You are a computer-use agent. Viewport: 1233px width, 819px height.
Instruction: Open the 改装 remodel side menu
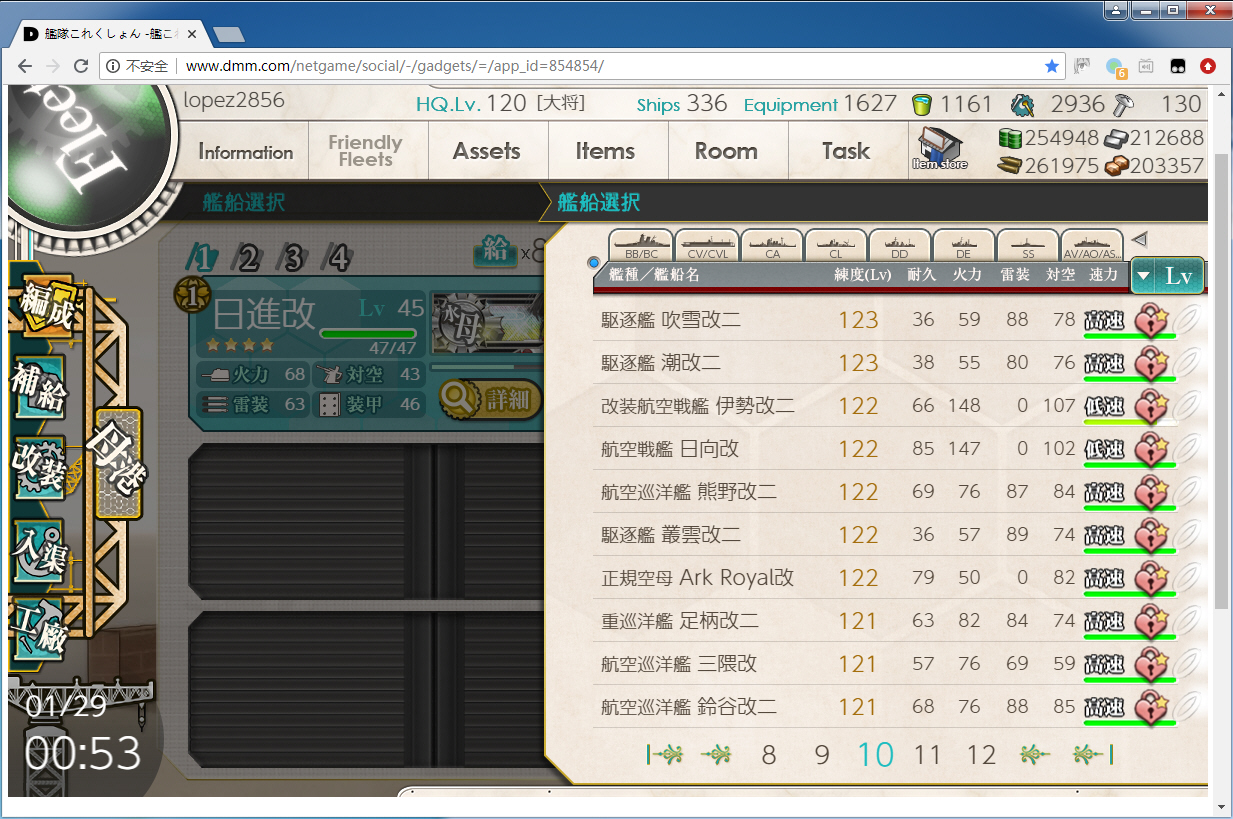tap(40, 468)
